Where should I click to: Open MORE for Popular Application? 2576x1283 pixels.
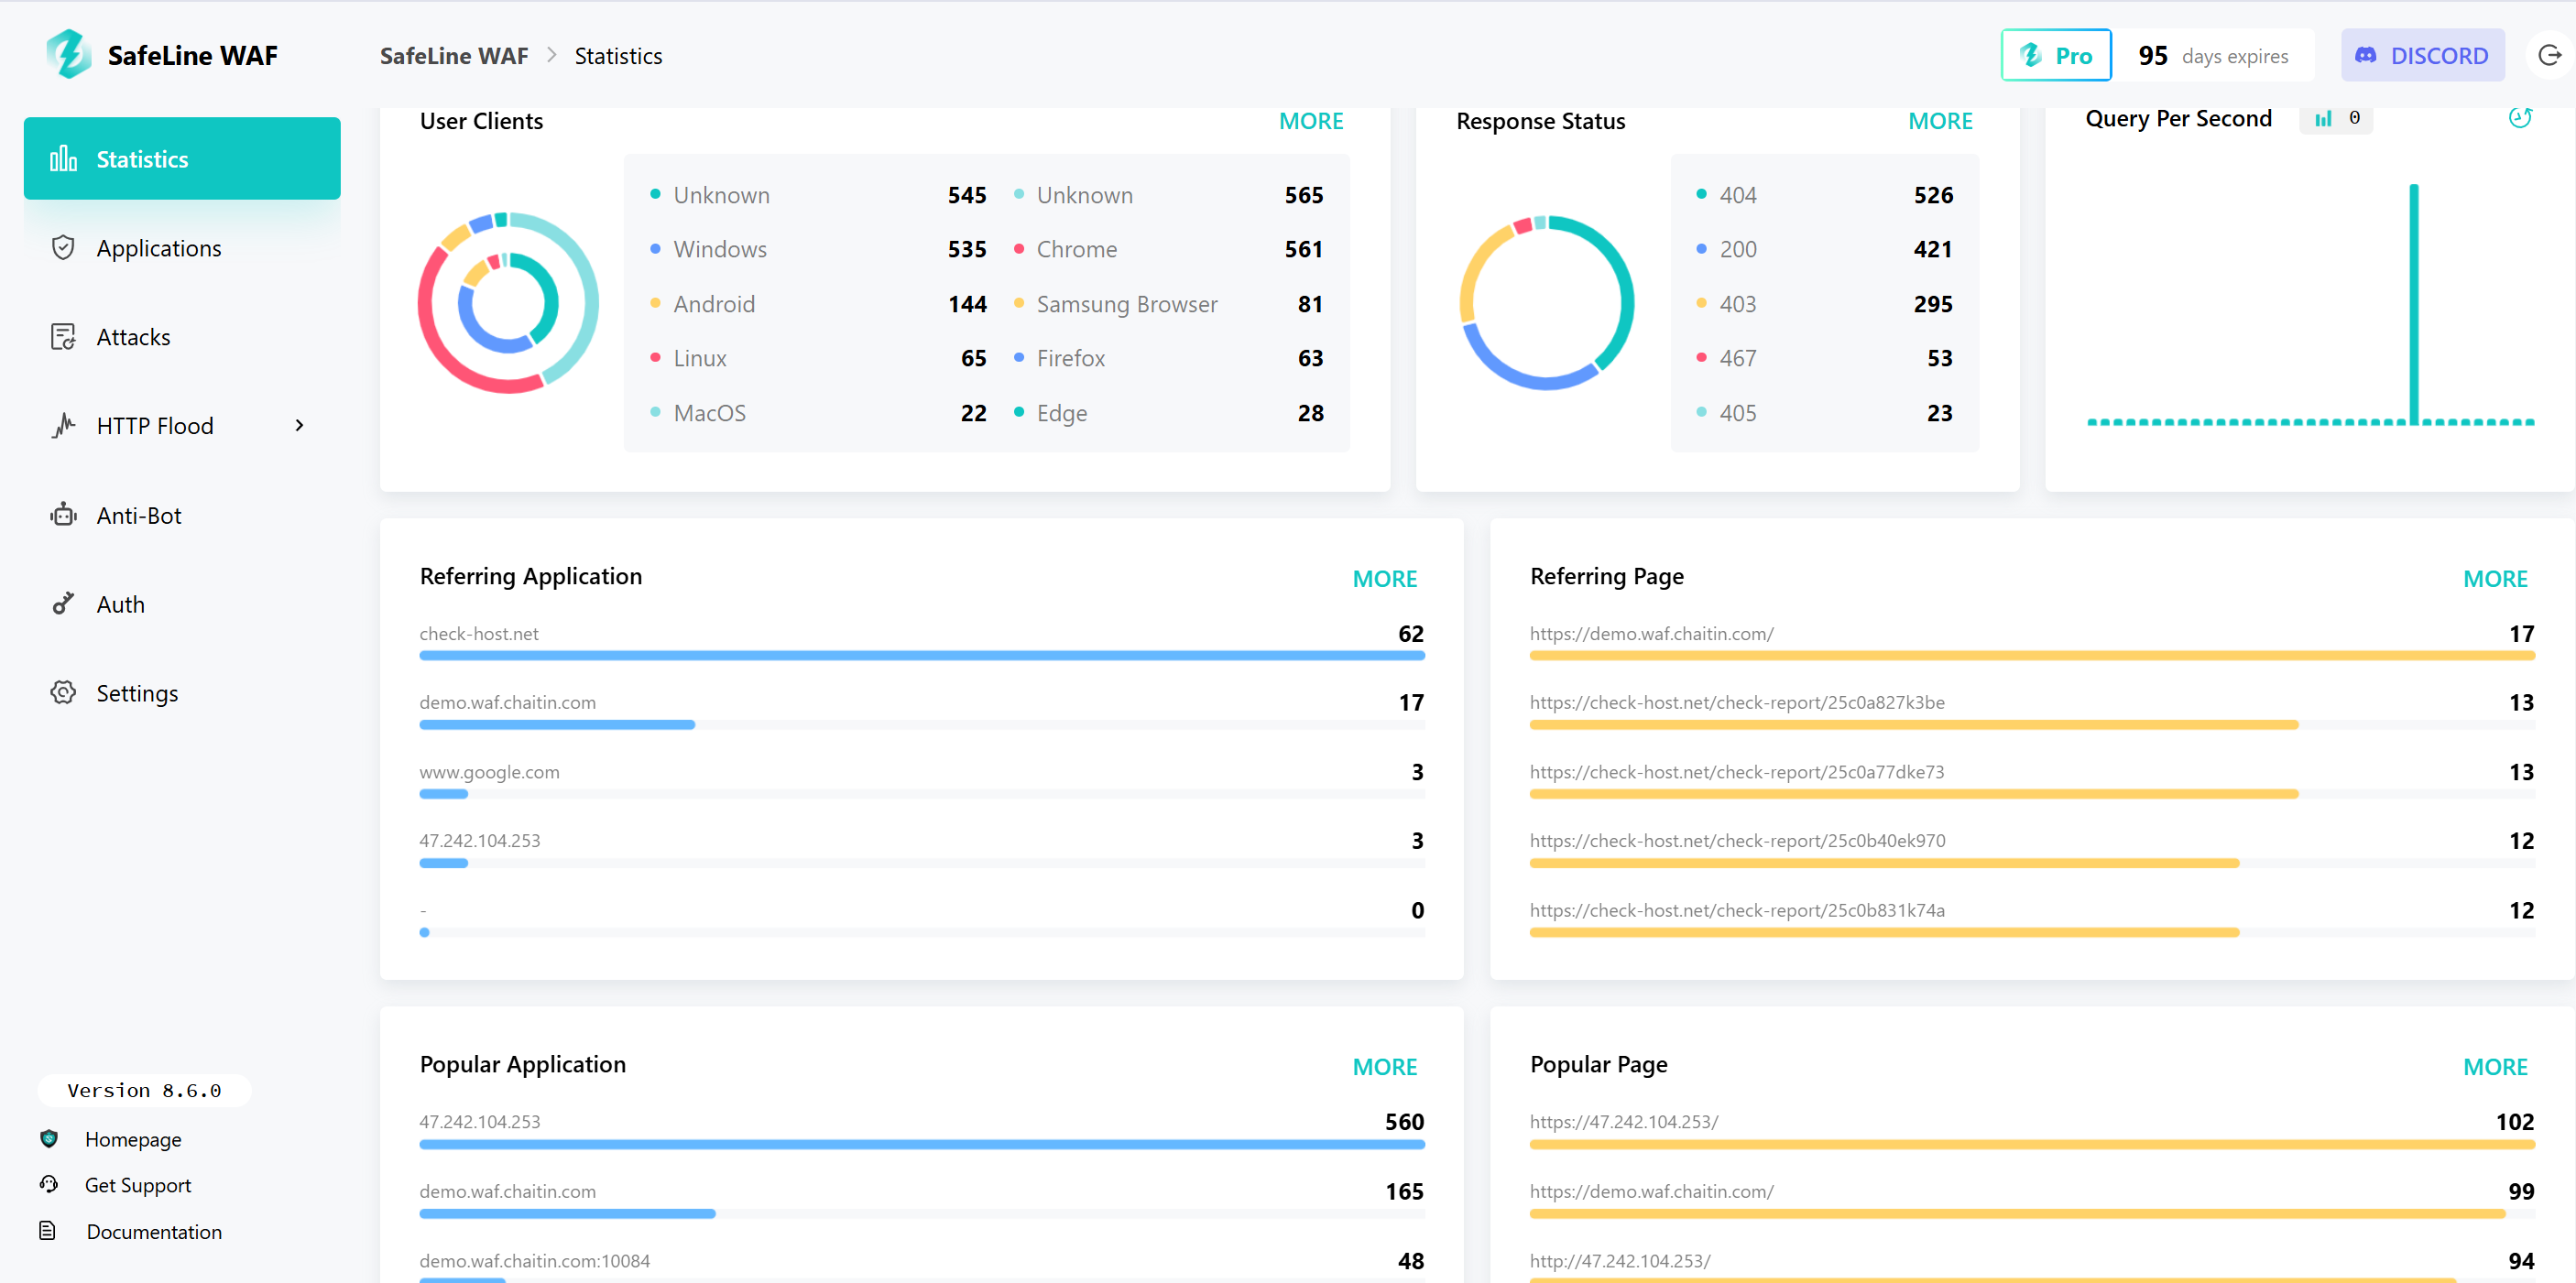(1384, 1066)
